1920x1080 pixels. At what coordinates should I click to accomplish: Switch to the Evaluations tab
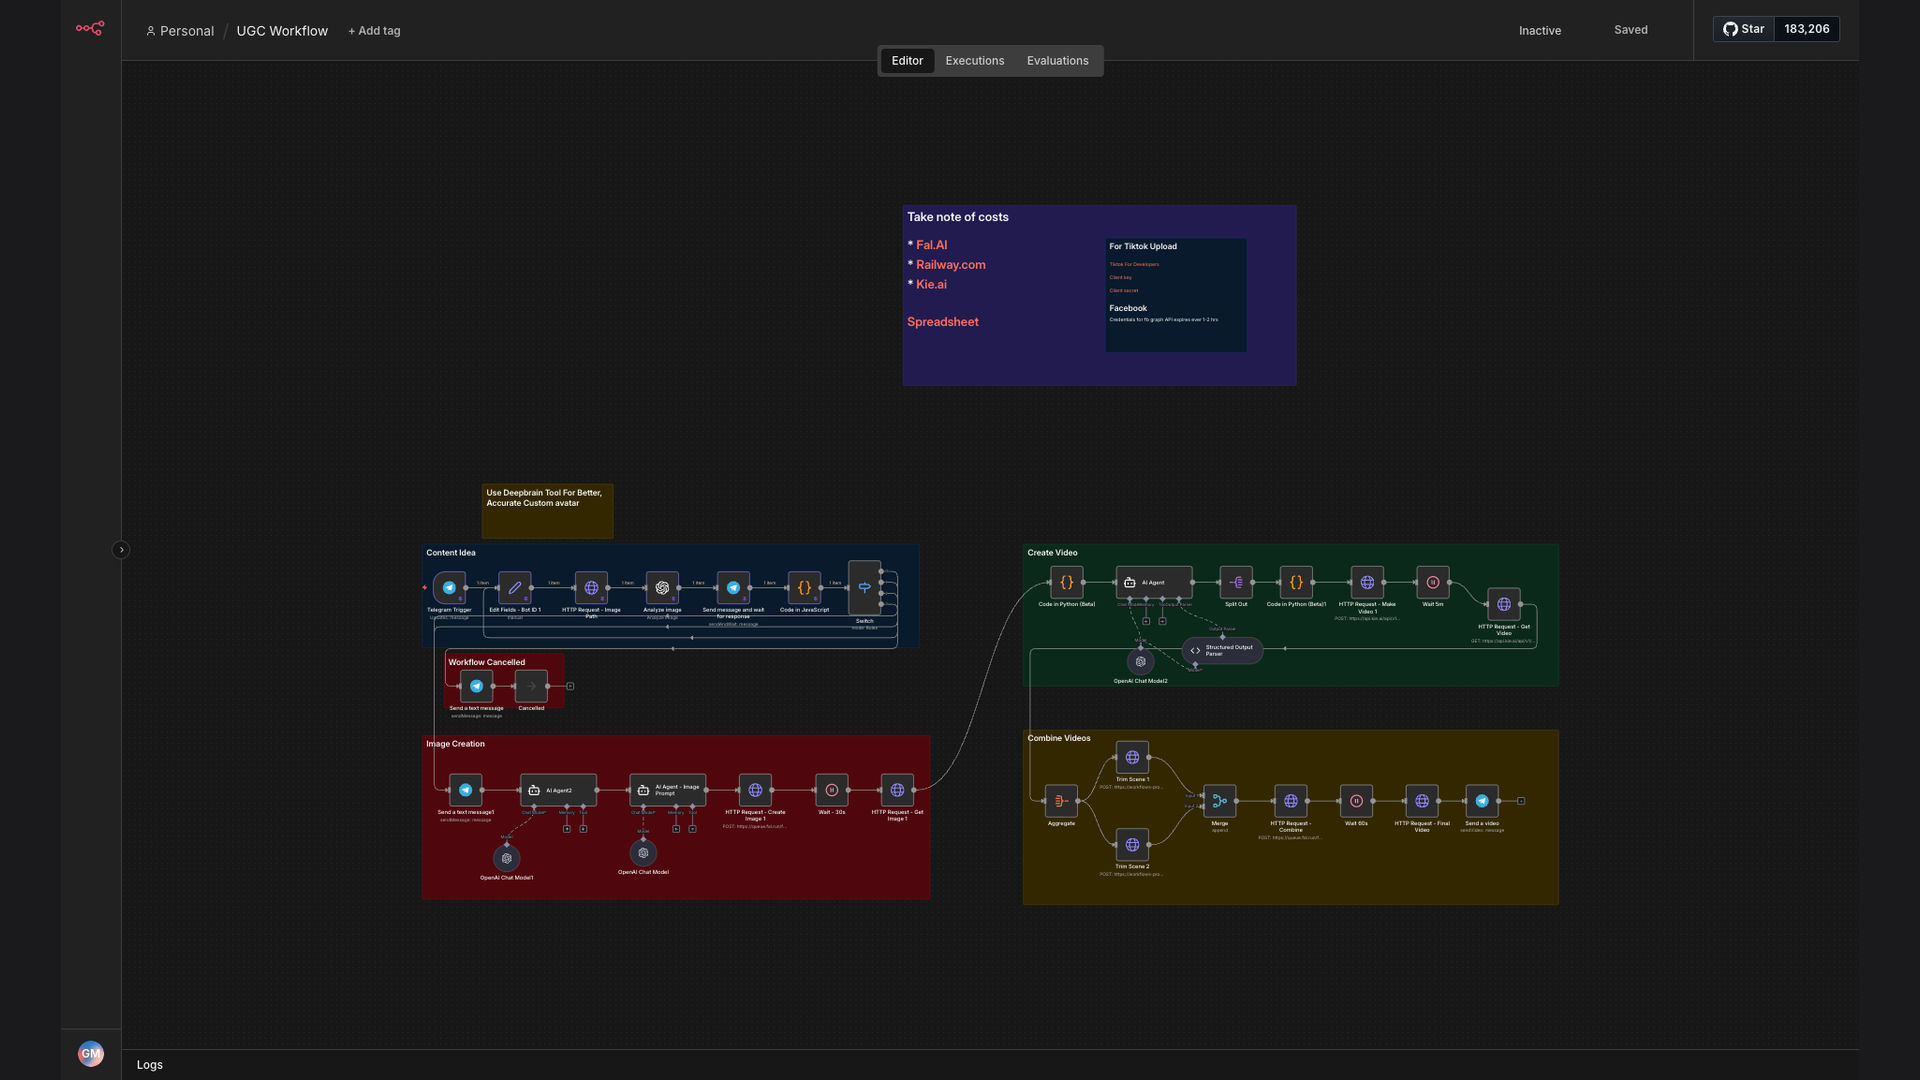[x=1057, y=61]
